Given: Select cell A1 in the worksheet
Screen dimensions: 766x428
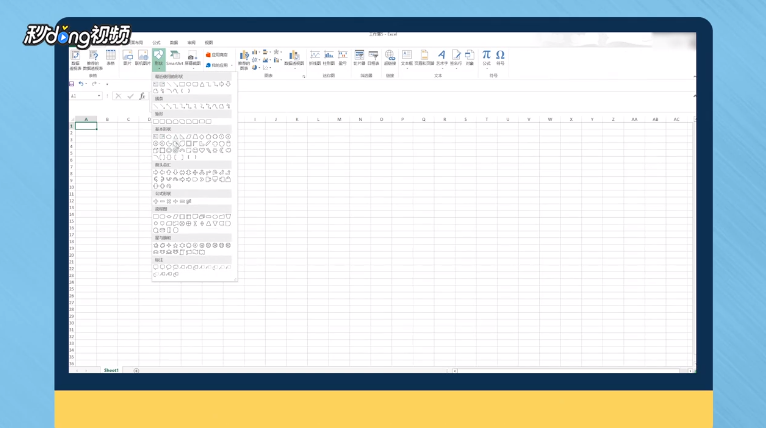Looking at the screenshot, I should click(86, 126).
